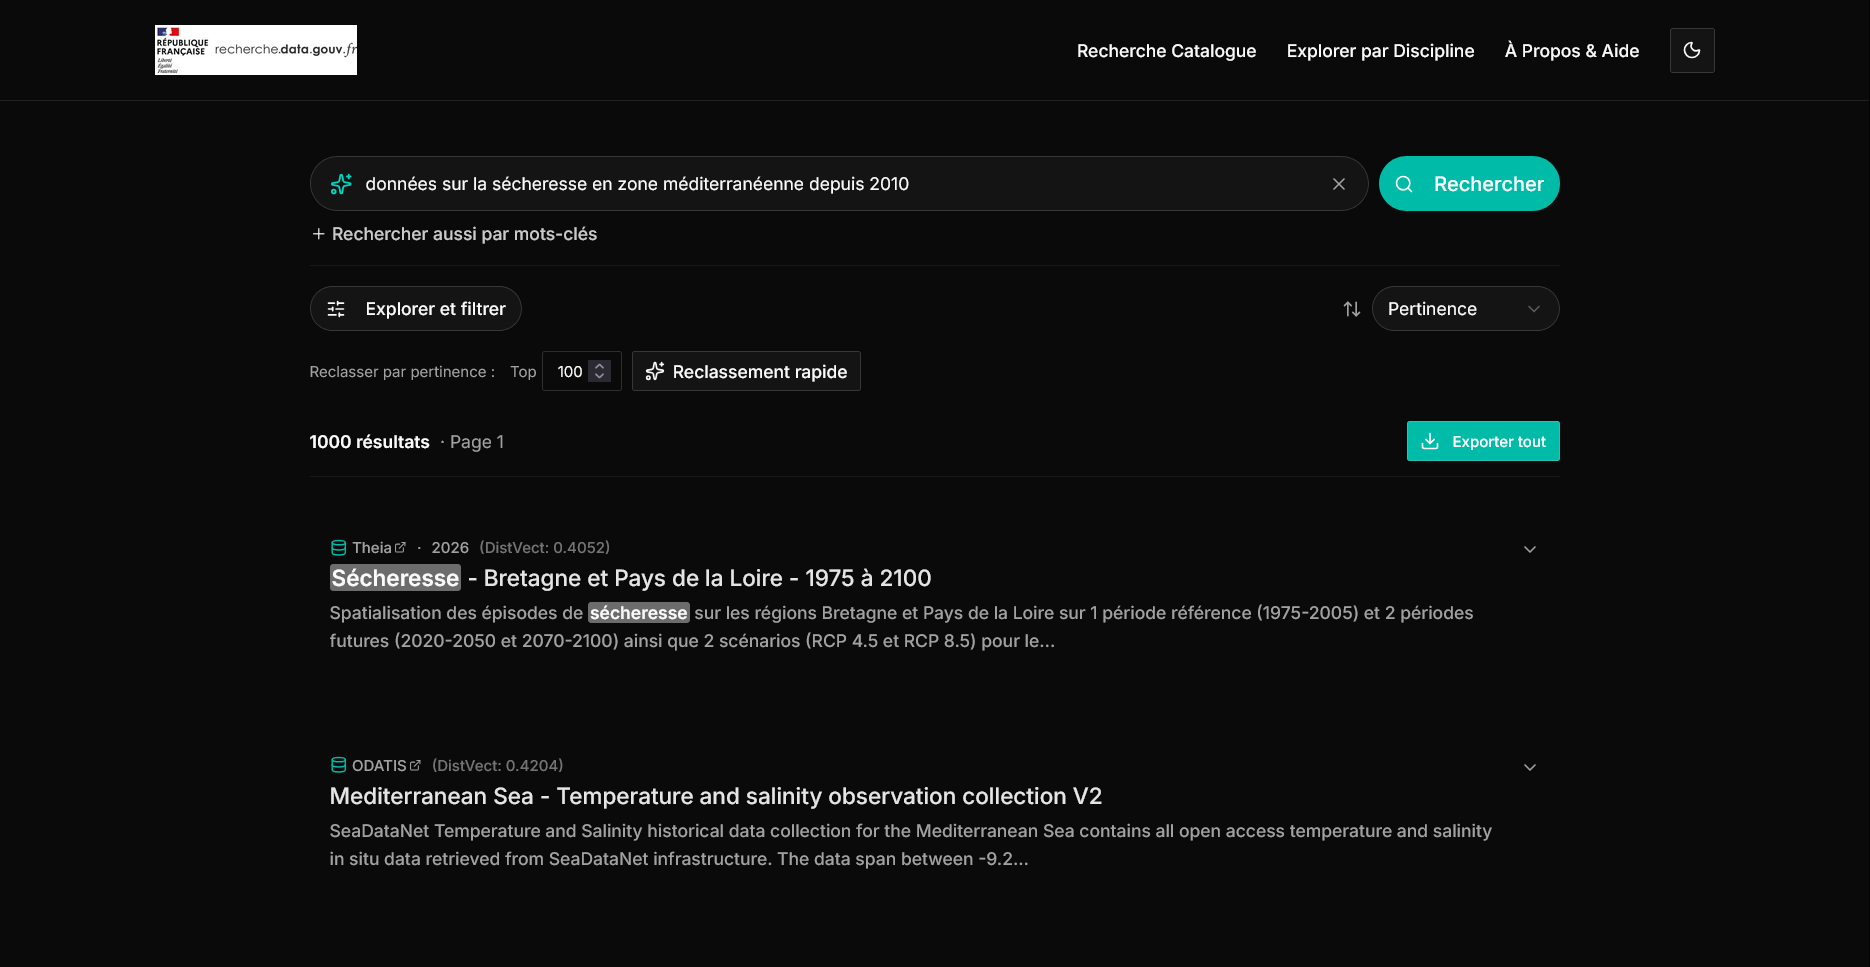The width and height of the screenshot is (1870, 967).
Task: Open the Theia source link
Action: click(379, 548)
